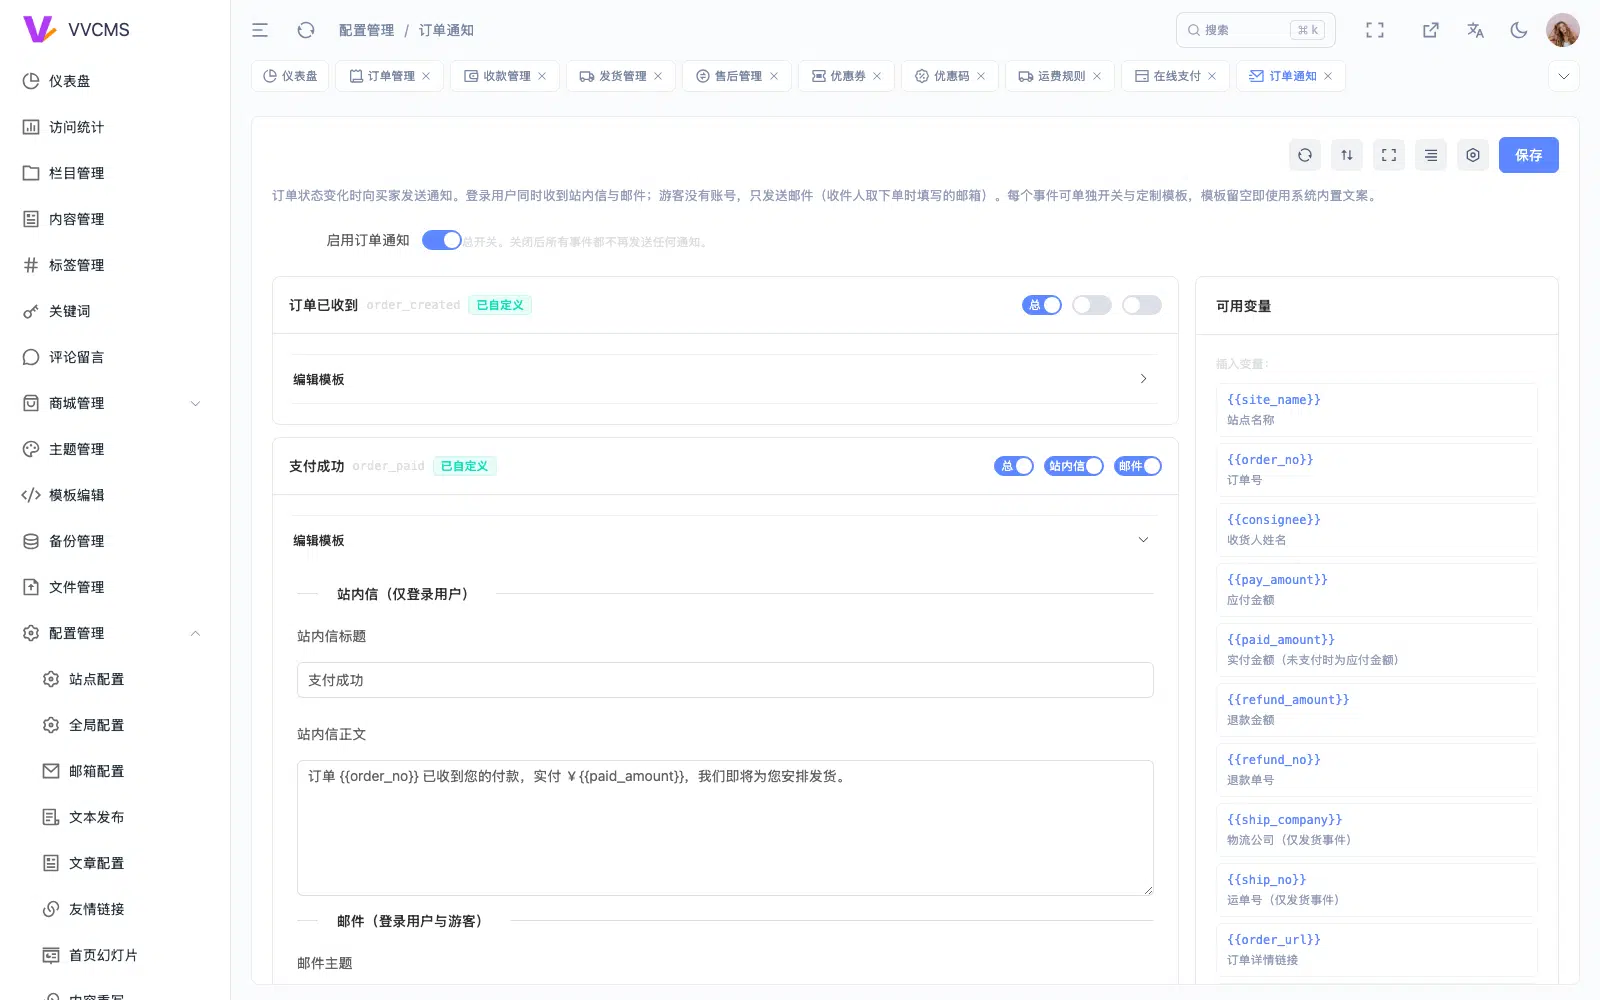Toggle the 启用订单通知 master switch
1600x1000 pixels.
(442, 240)
